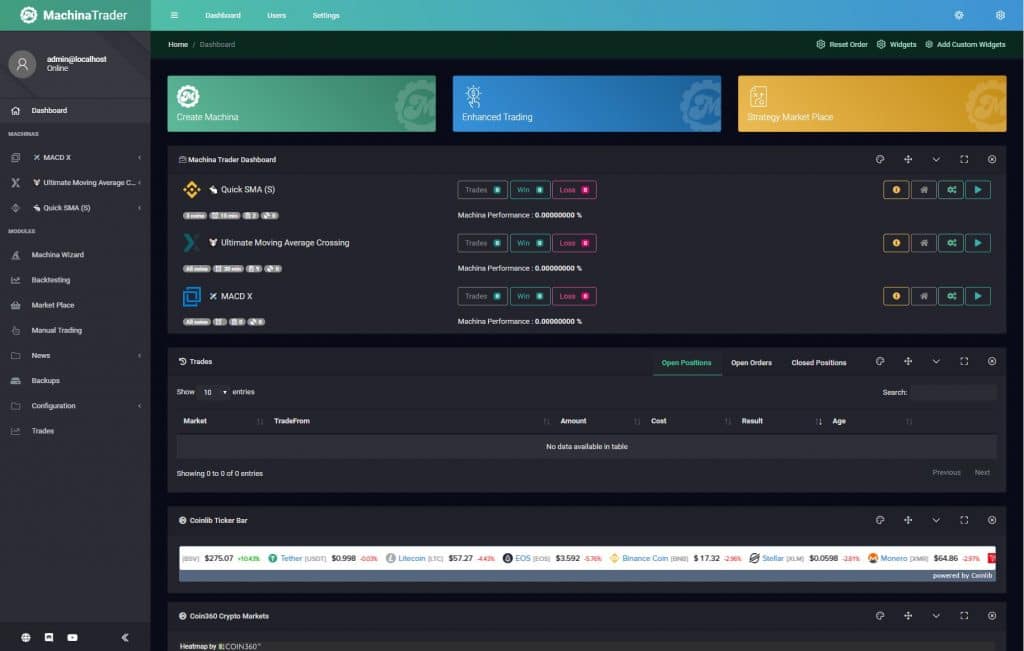Open the color palette for Coinlib Ticker Bar panel
The width and height of the screenshot is (1024, 651).
pos(880,520)
